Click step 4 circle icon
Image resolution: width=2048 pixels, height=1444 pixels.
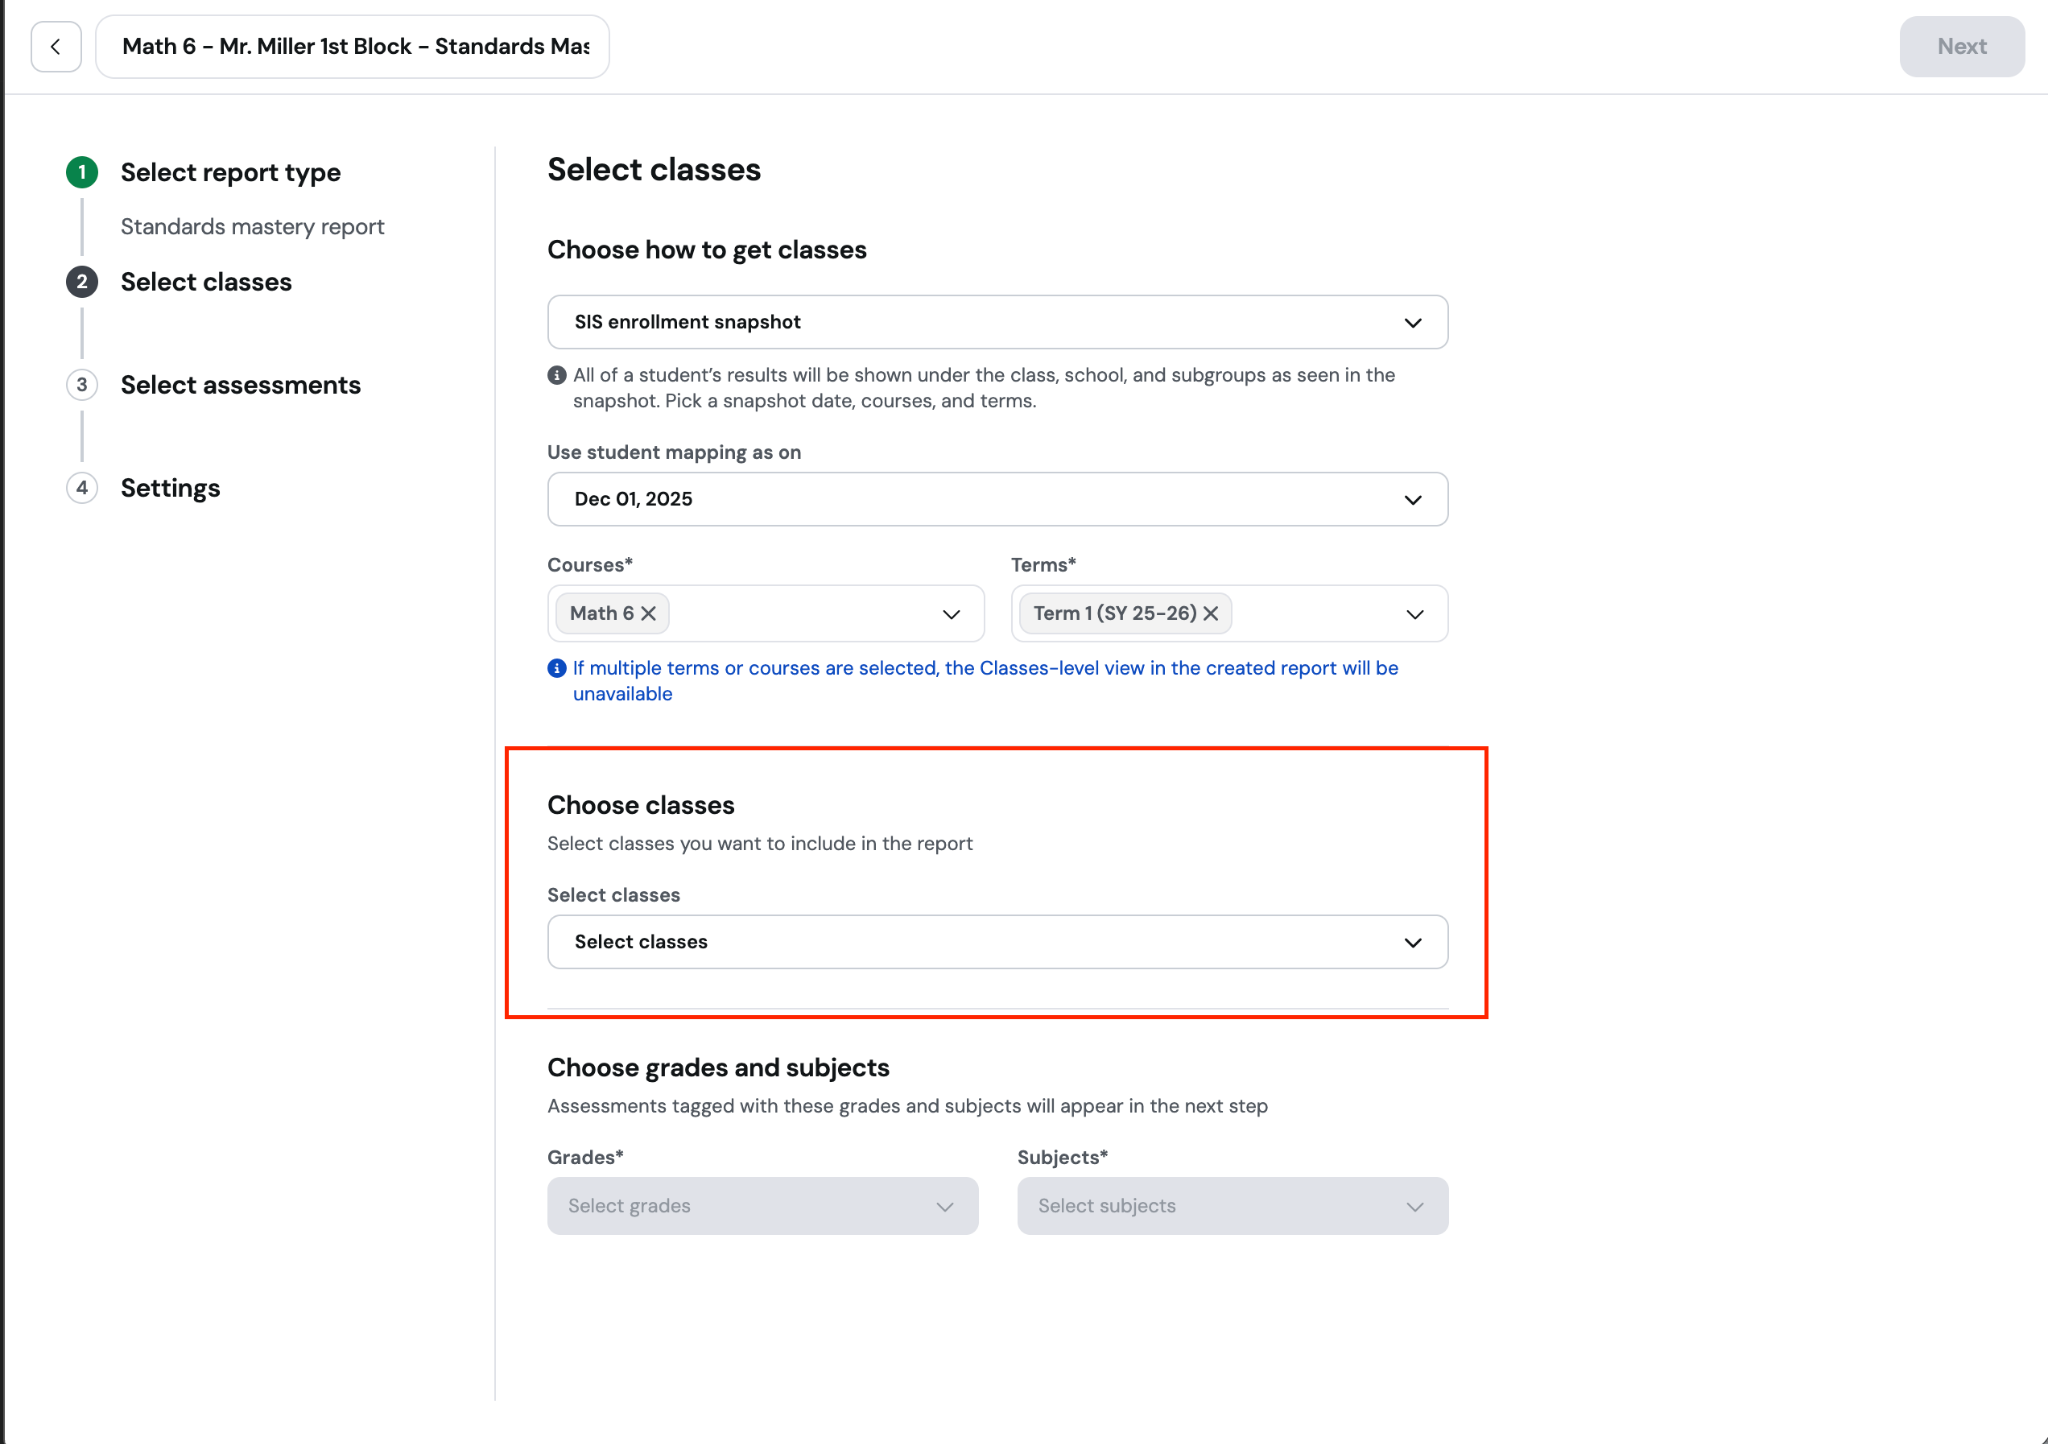pyautogui.click(x=82, y=488)
